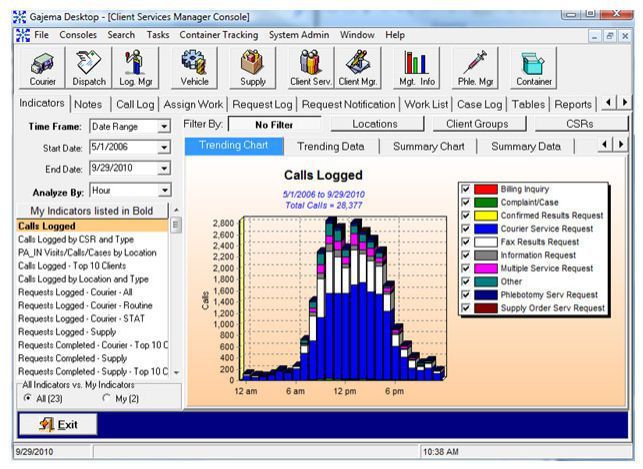The width and height of the screenshot is (643, 469).
Task: Open the Consoles menu
Action: coord(78,35)
